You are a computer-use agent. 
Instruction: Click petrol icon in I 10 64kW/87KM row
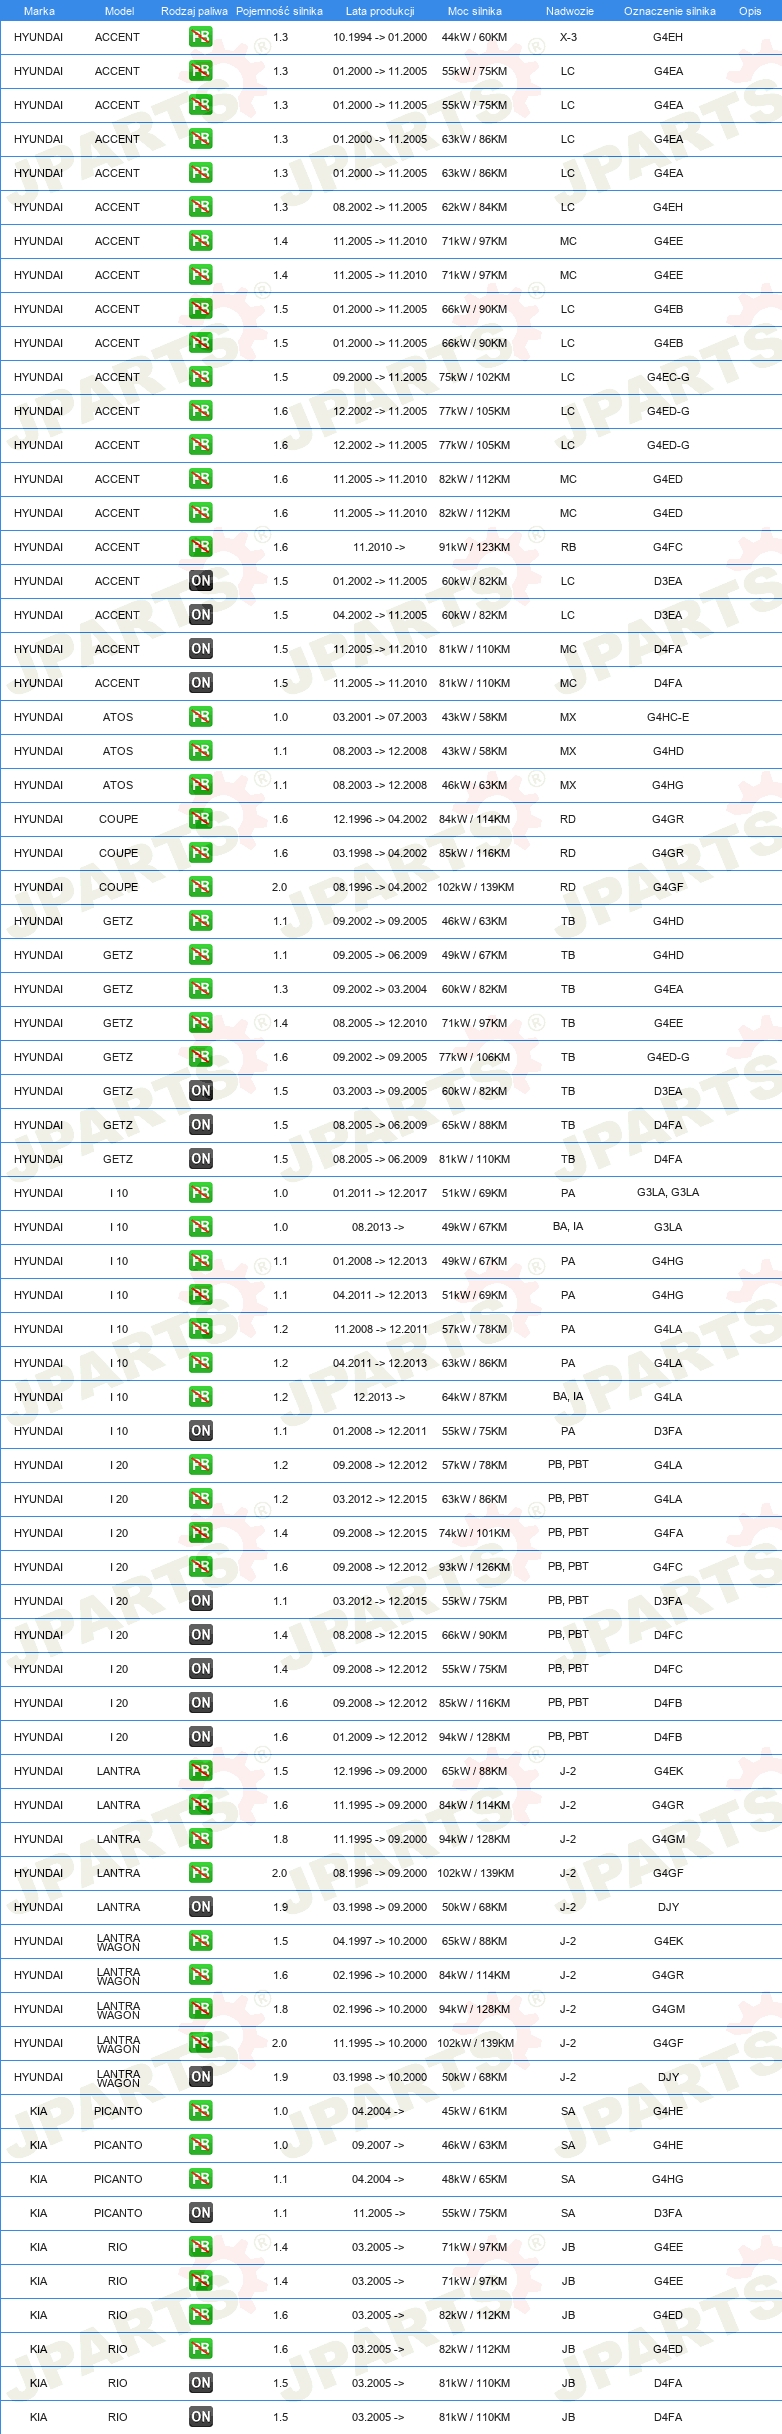coord(200,1397)
